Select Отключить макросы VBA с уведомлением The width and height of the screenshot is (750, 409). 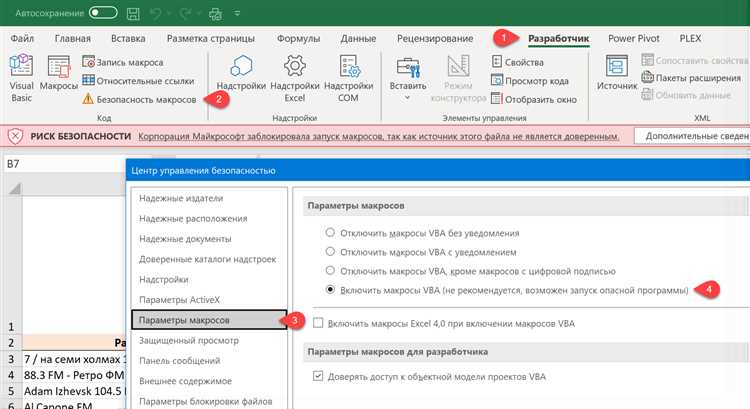point(330,252)
